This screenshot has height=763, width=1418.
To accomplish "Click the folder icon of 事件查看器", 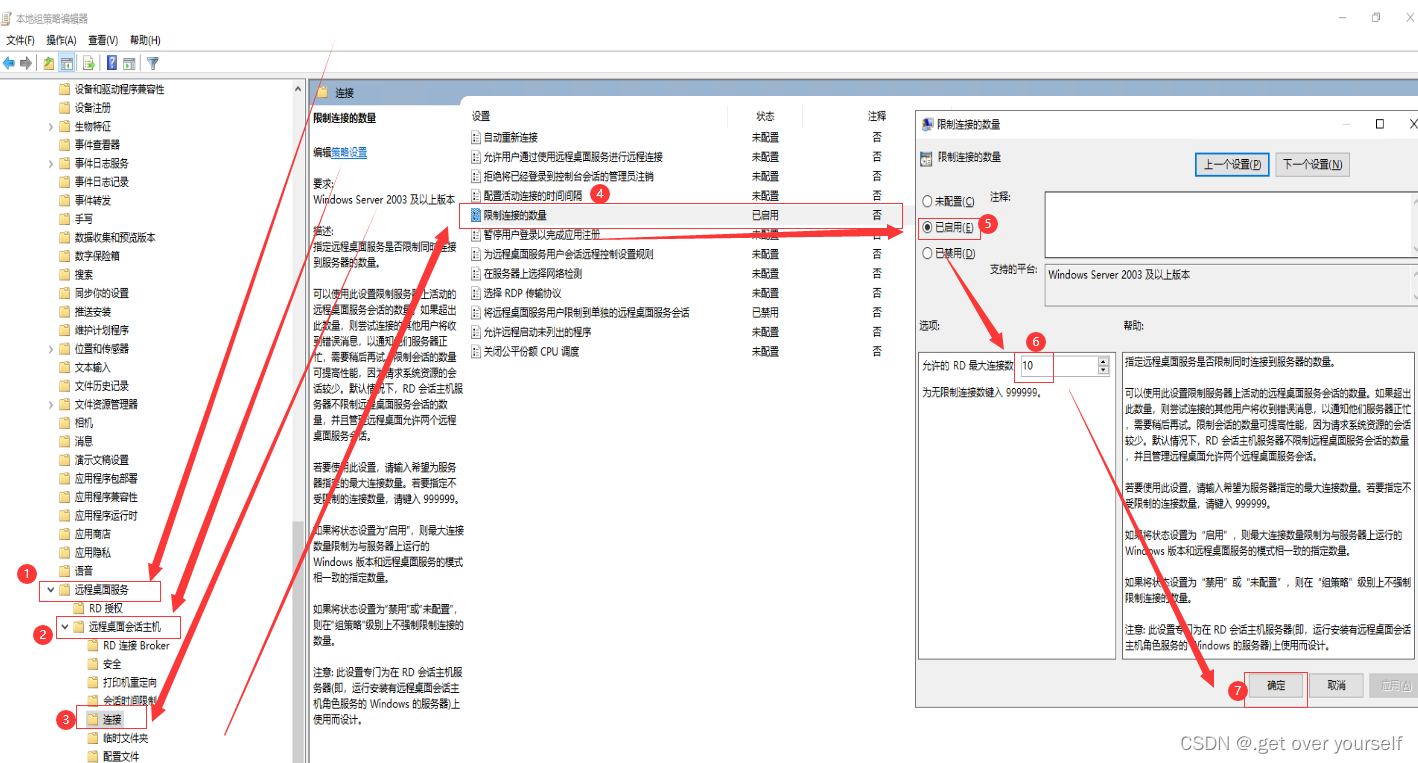I will (x=65, y=144).
